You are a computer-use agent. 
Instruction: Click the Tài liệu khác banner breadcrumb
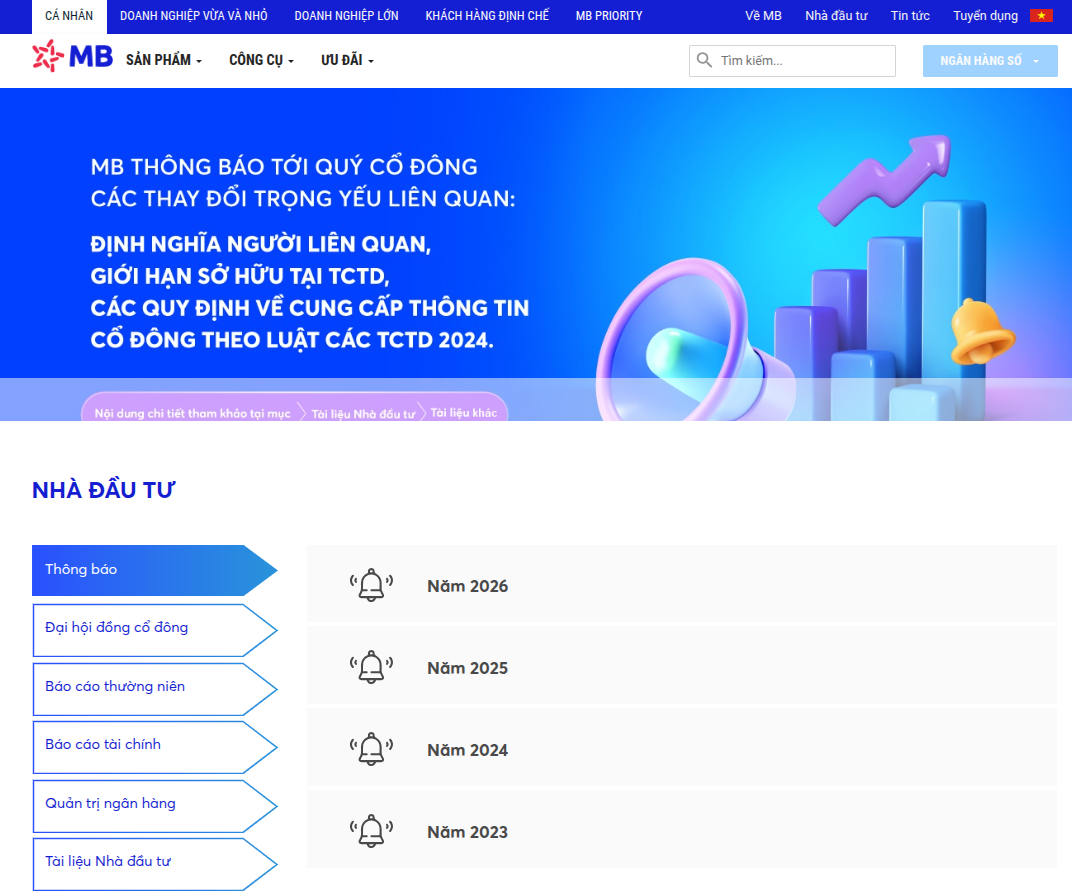pyautogui.click(x=464, y=413)
